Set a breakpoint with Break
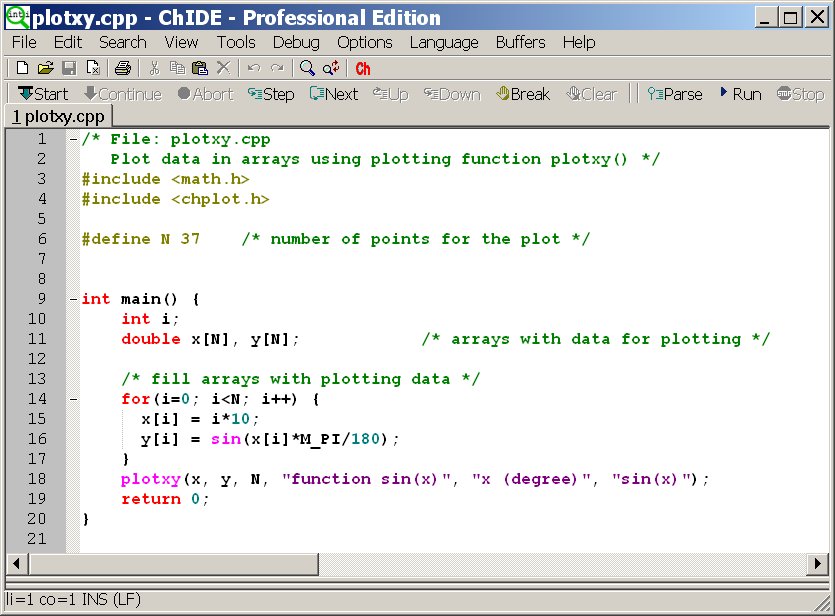This screenshot has height=616, width=835. click(x=522, y=94)
